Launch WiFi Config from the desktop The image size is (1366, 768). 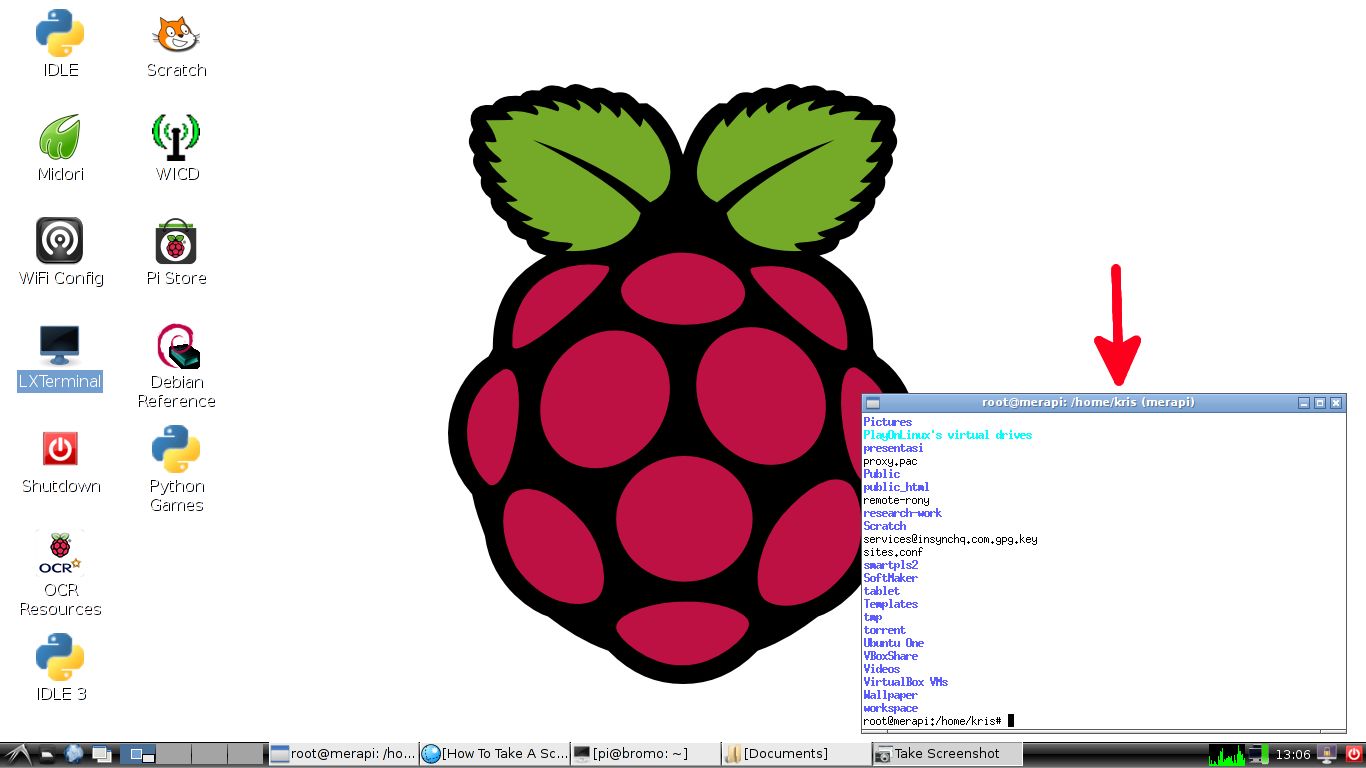coord(60,252)
